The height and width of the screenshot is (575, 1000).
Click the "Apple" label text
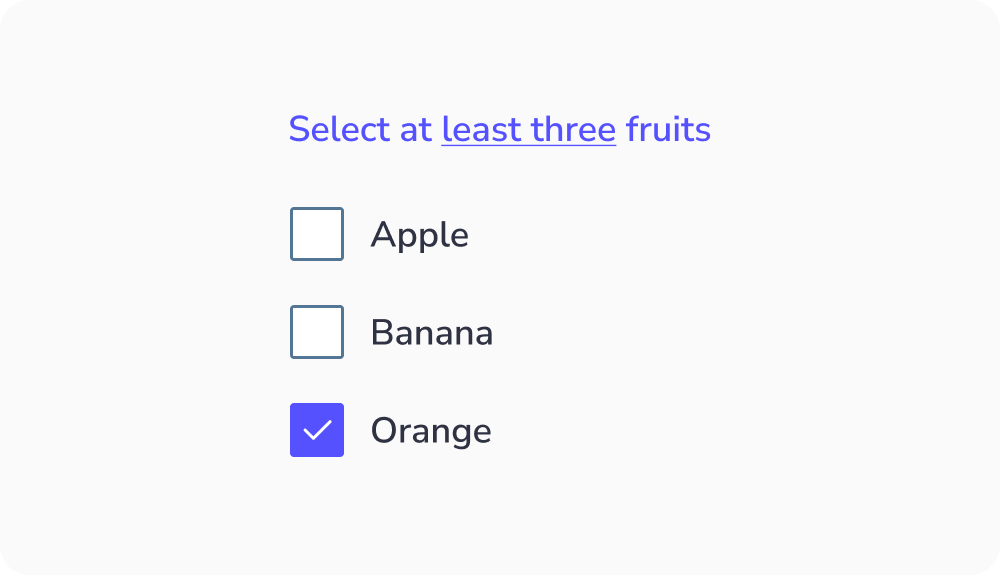pyautogui.click(x=419, y=235)
